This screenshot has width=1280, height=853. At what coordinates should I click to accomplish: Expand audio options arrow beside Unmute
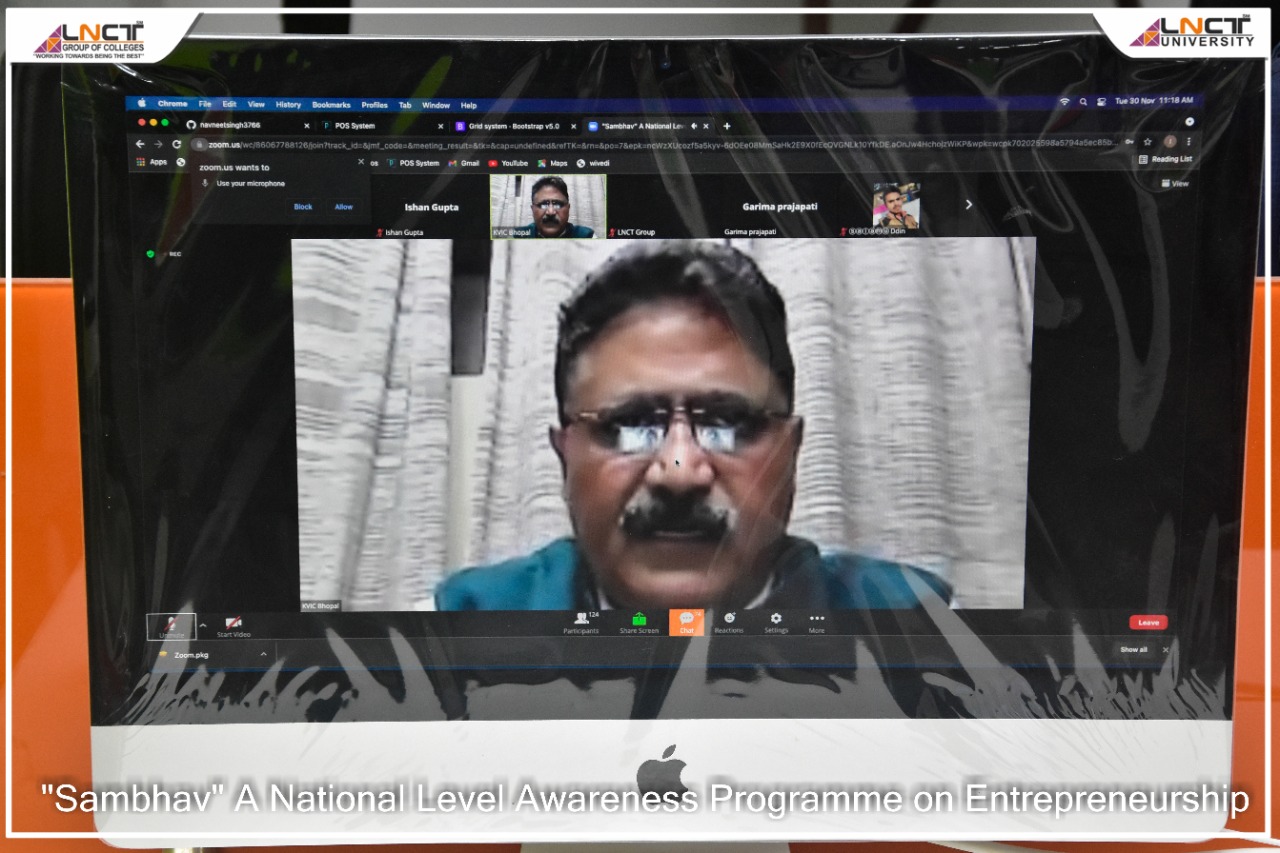point(203,625)
